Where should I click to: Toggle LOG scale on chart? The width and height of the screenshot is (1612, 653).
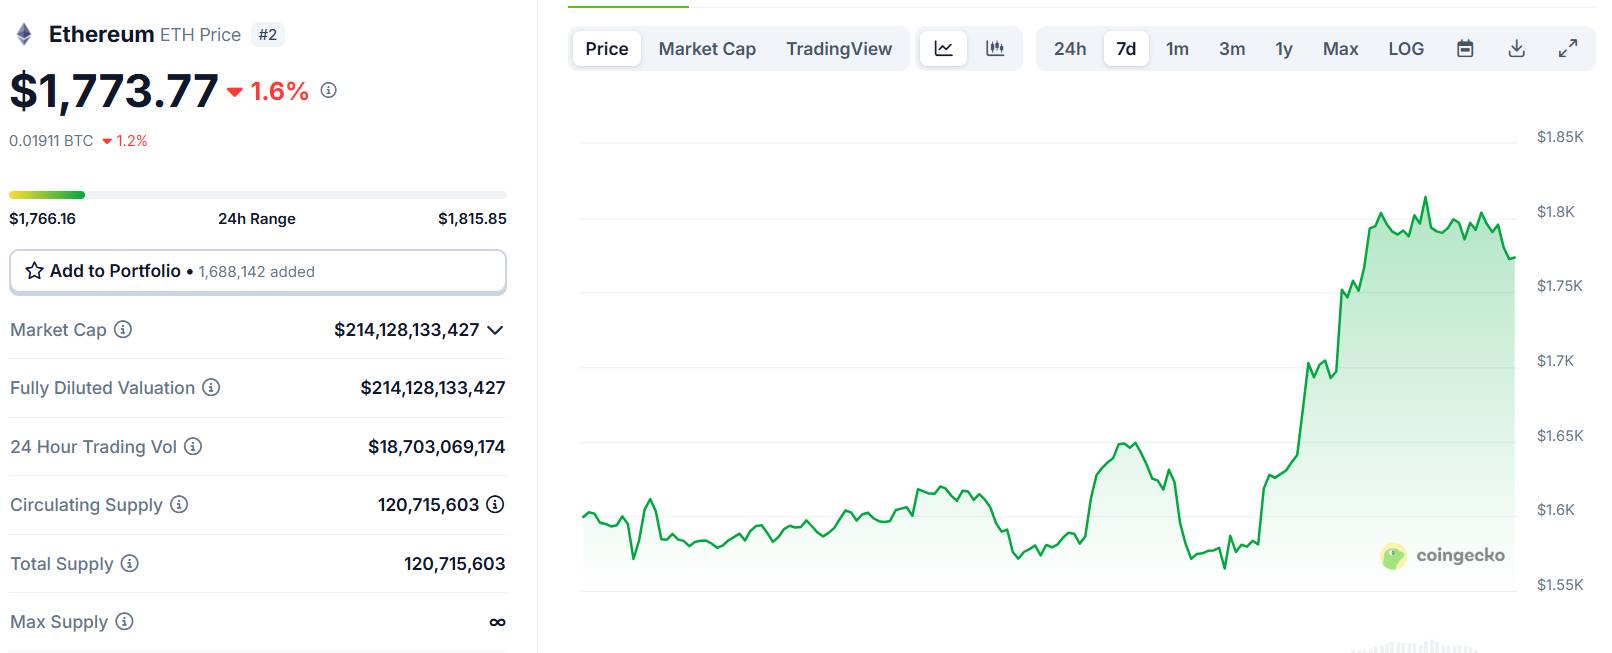[1406, 48]
